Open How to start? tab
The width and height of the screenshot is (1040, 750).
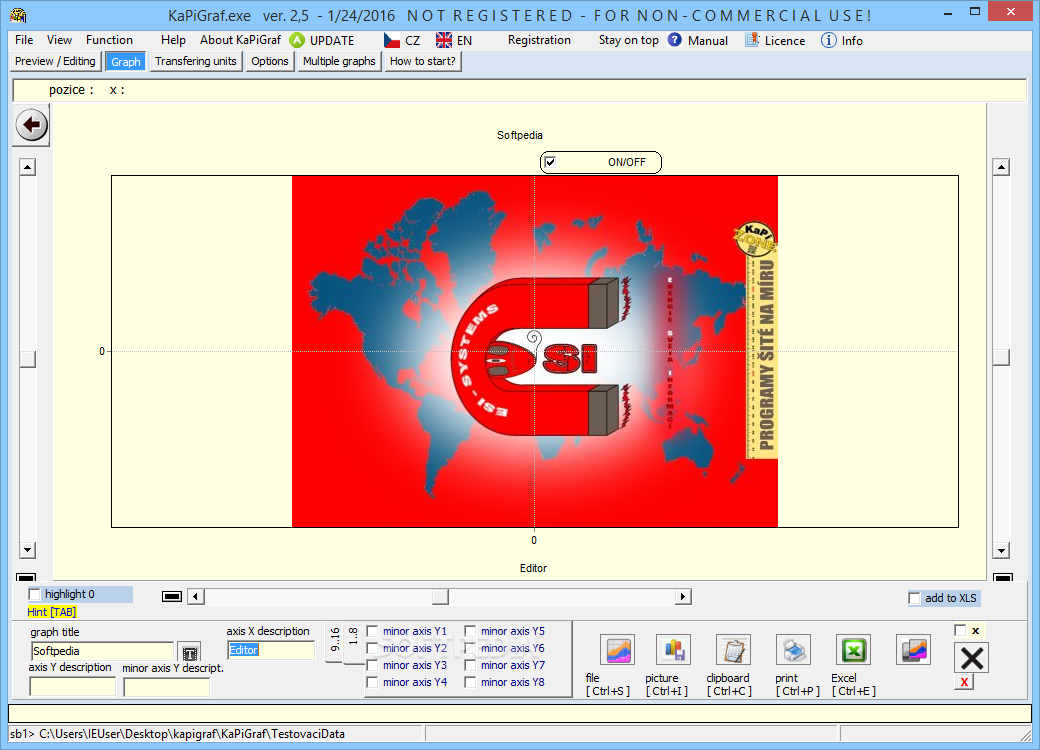pyautogui.click(x=422, y=61)
